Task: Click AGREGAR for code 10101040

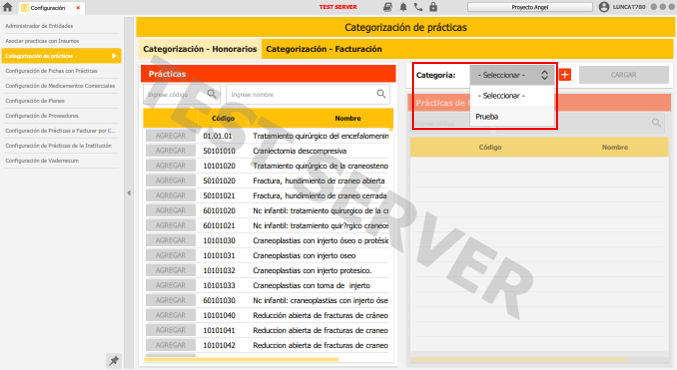Action: tap(171, 315)
